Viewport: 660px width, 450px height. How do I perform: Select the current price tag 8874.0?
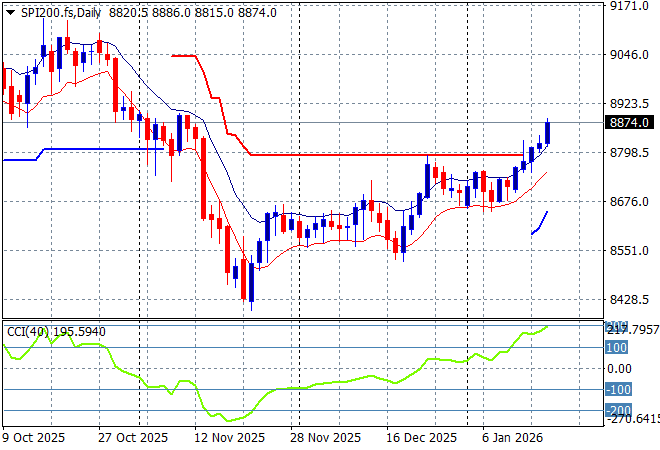pyautogui.click(x=629, y=122)
